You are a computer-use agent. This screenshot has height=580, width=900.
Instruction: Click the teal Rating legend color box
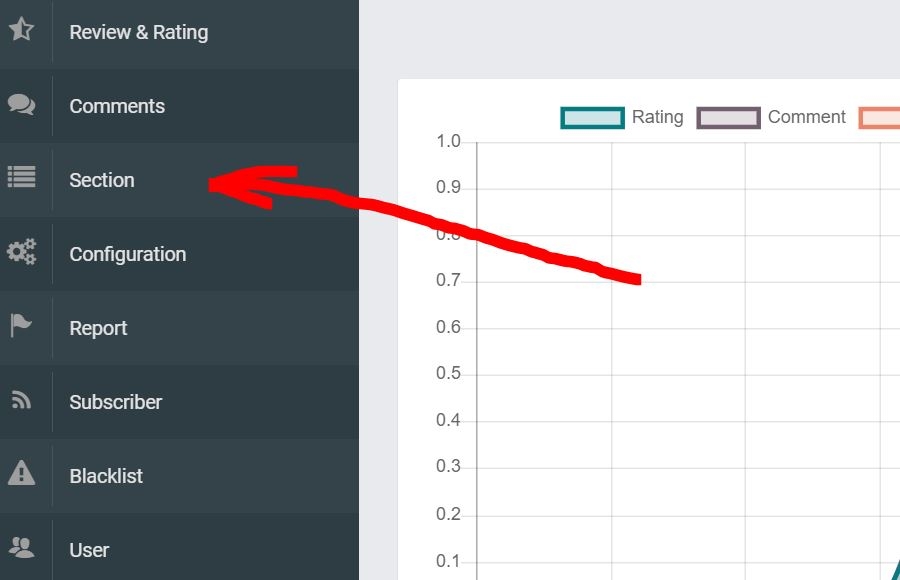(x=592, y=118)
